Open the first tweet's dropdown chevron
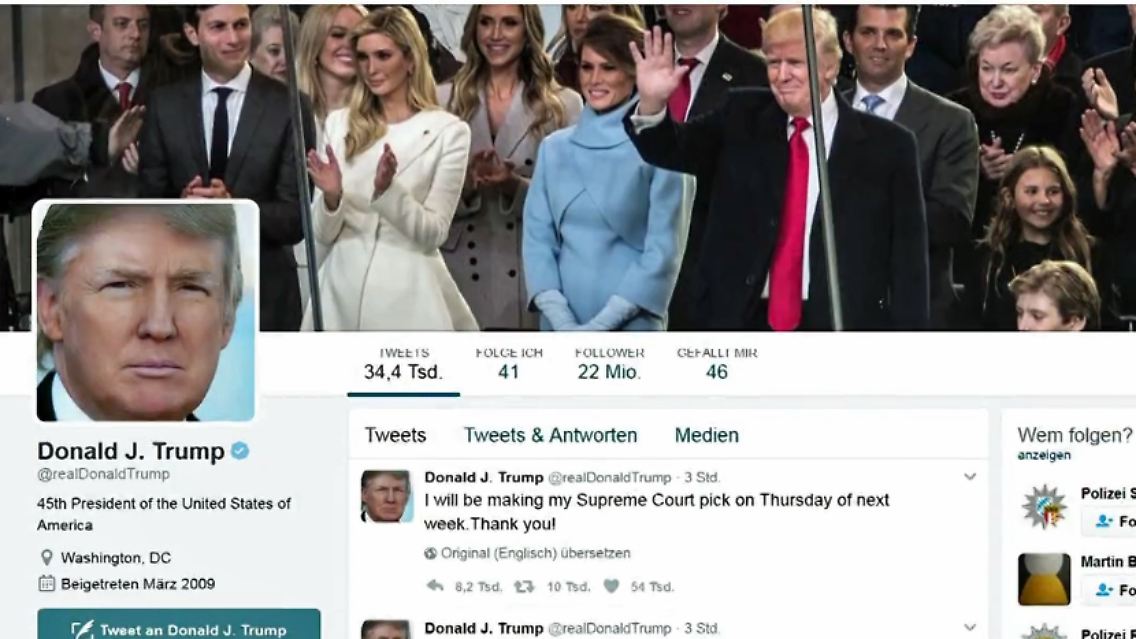 click(970, 477)
